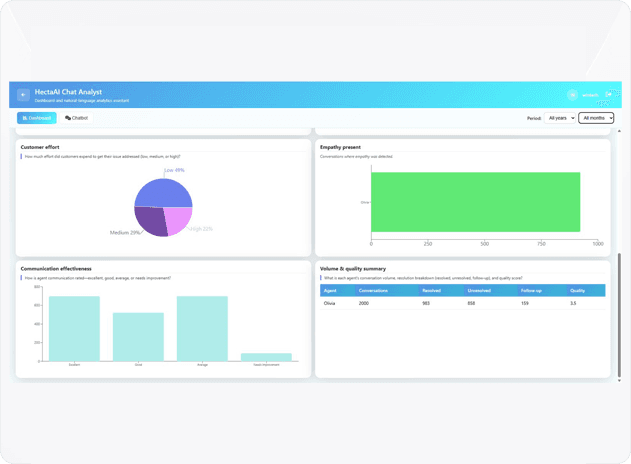The image size is (631, 464).
Task: Click Olivia's green empathy bar
Action: 475,202
